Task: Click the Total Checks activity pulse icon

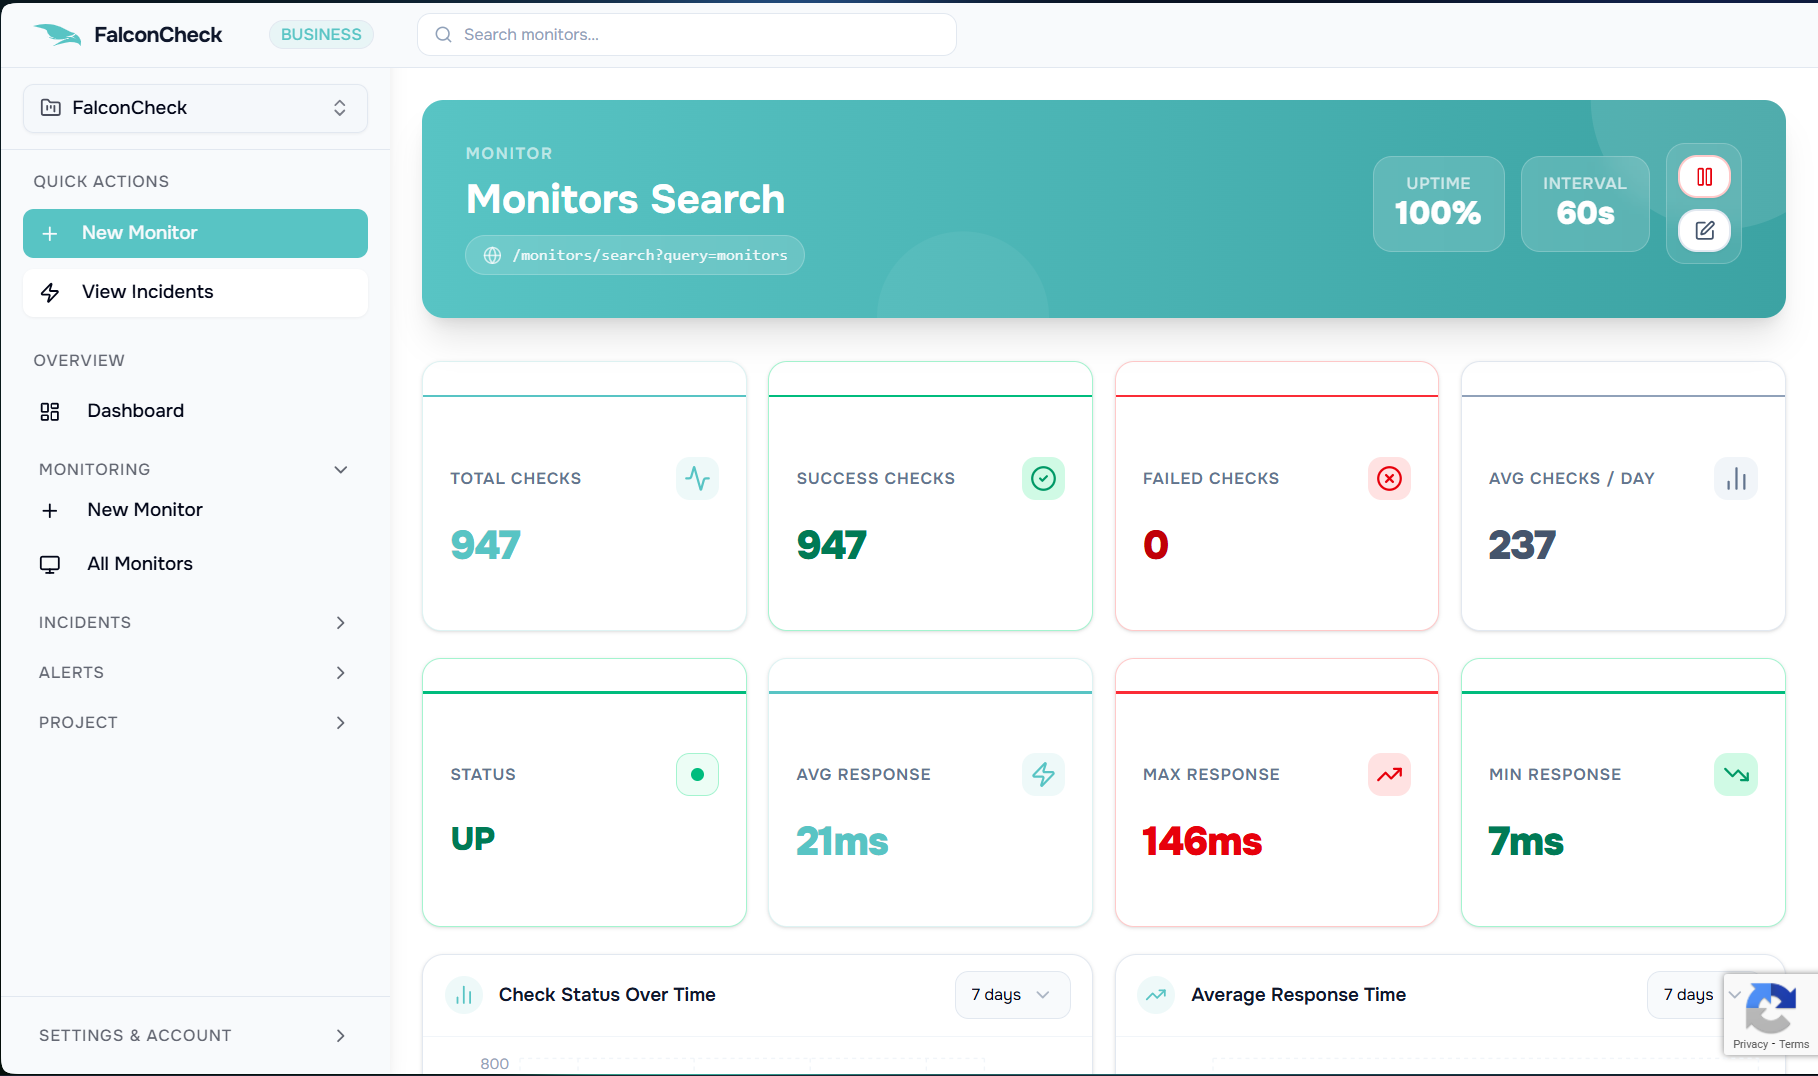Action: 697,479
